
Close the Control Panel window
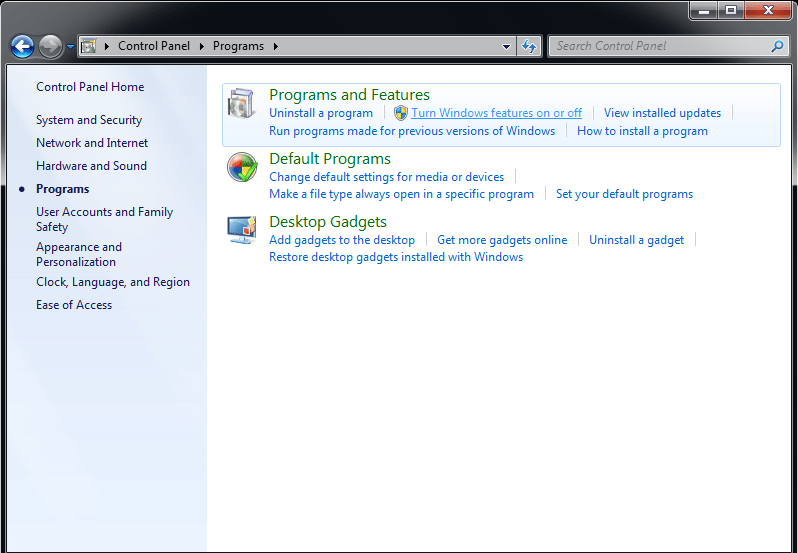tap(768, 10)
